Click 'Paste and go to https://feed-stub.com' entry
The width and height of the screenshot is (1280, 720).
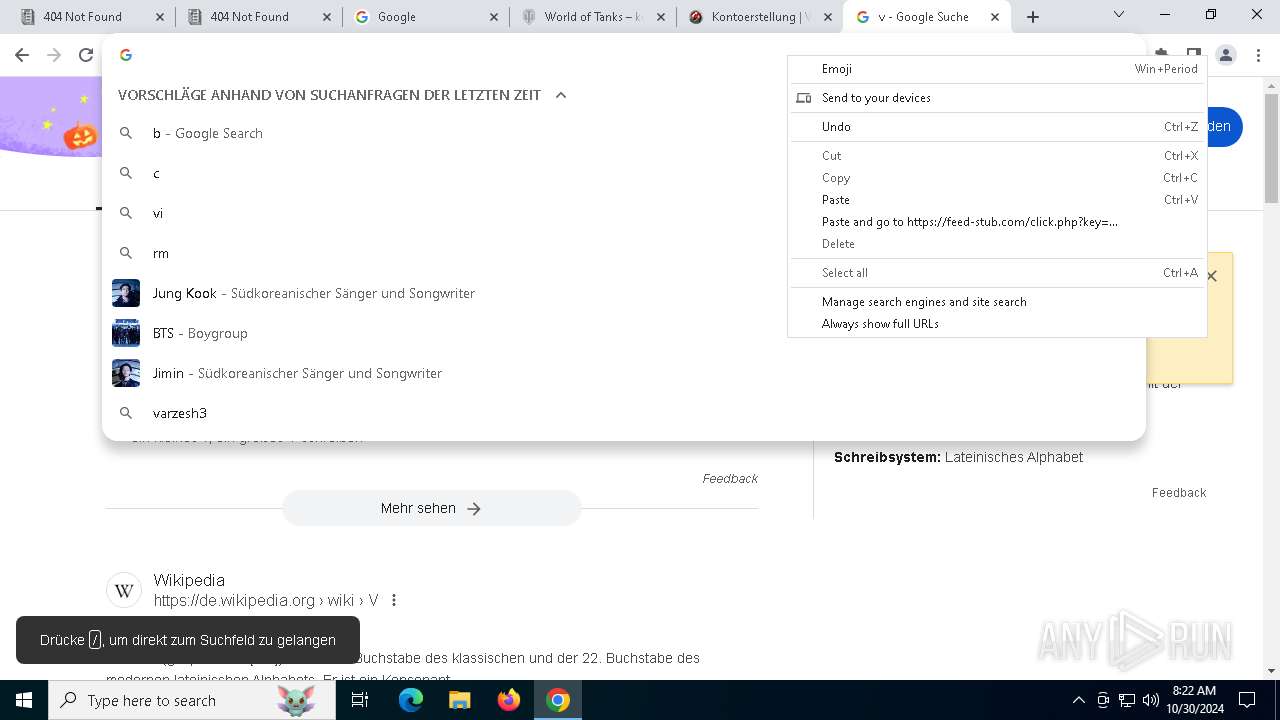tap(997, 222)
